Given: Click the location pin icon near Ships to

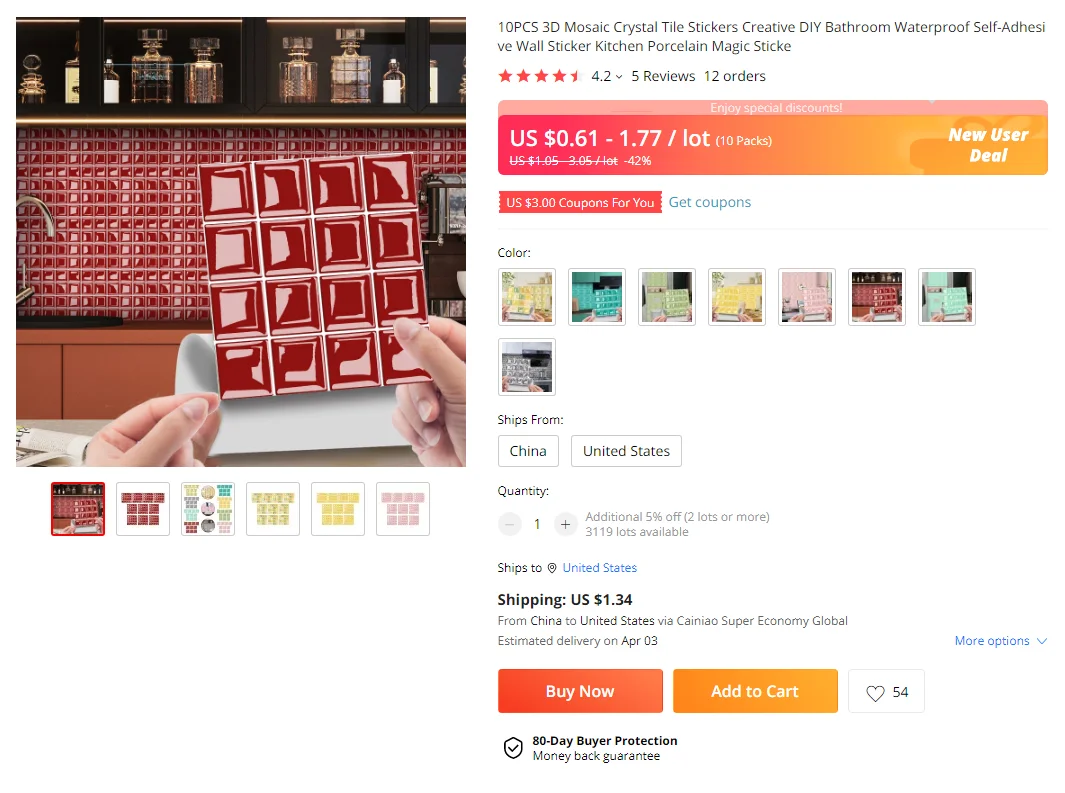Looking at the screenshot, I should click(552, 568).
